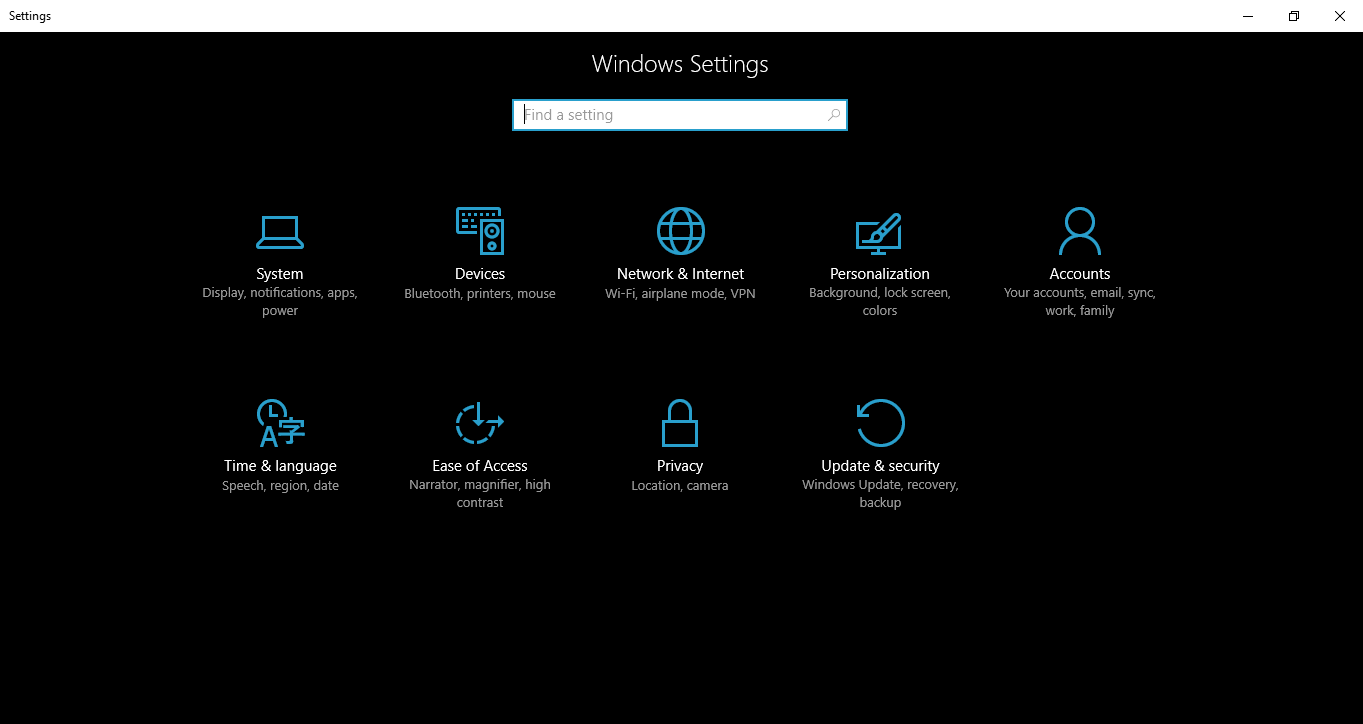Screen dimensions: 1363x724
Task: Click the 'Accounts' label text
Action: tap(1080, 274)
